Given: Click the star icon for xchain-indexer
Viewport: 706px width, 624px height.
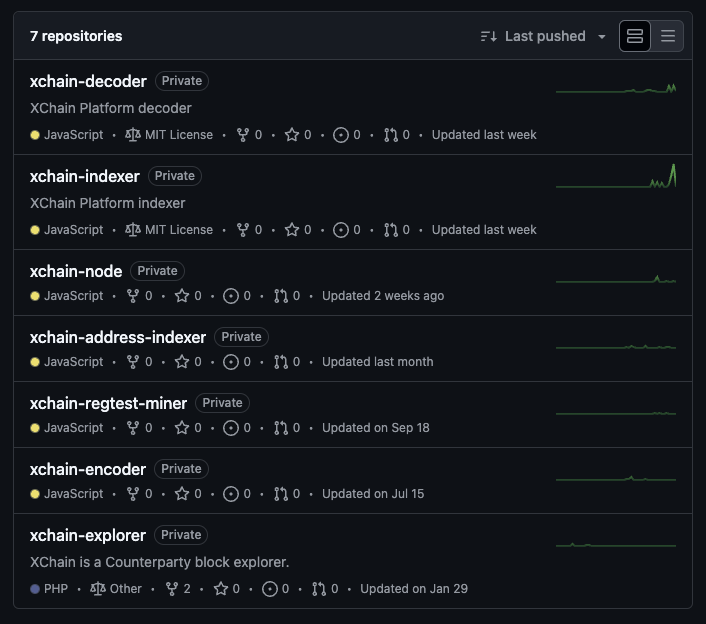Looking at the screenshot, I should [x=292, y=230].
